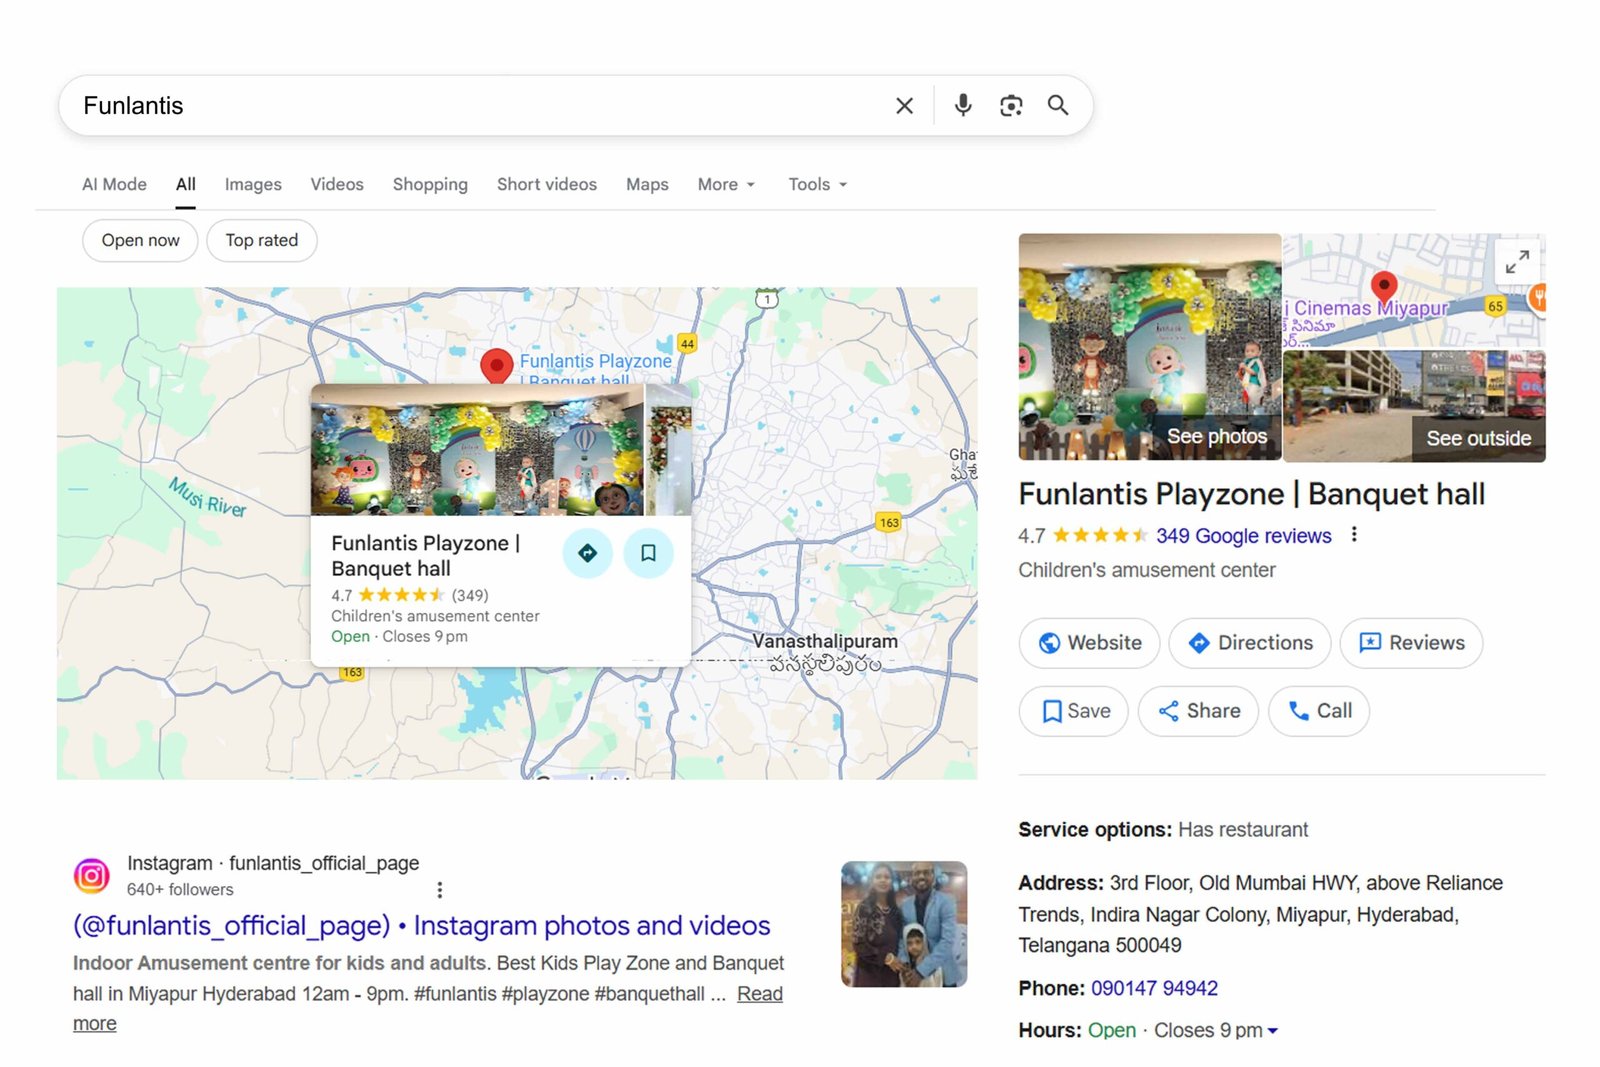This screenshot has height=1067, width=1600.
Task: Open the 349 Google reviews link
Action: (x=1242, y=536)
